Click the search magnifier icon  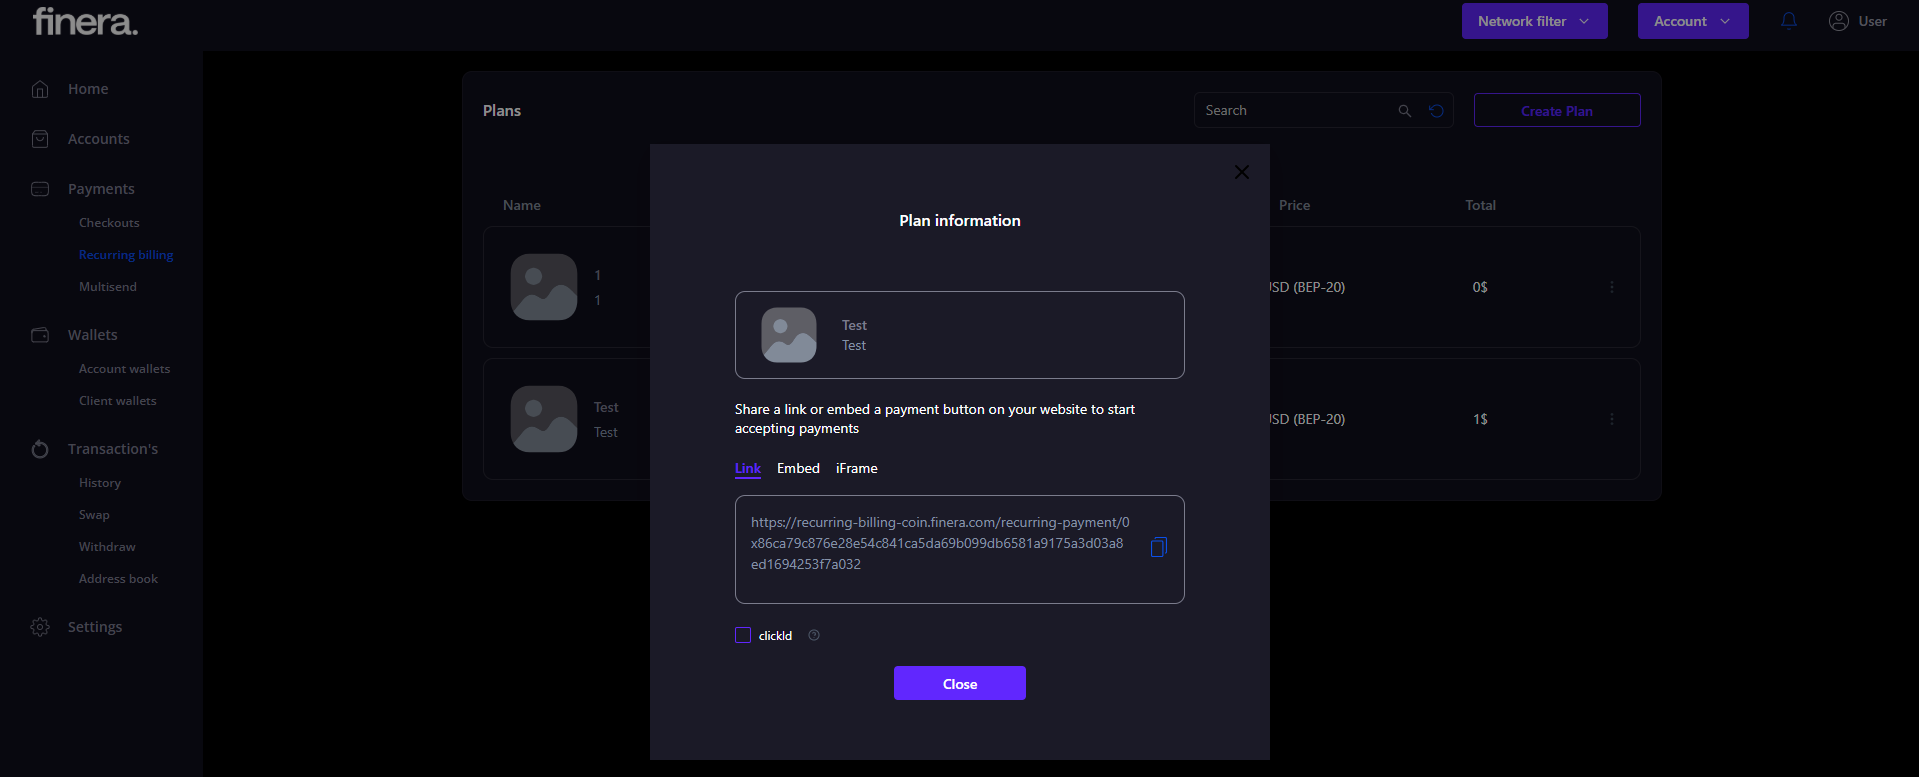[1404, 111]
